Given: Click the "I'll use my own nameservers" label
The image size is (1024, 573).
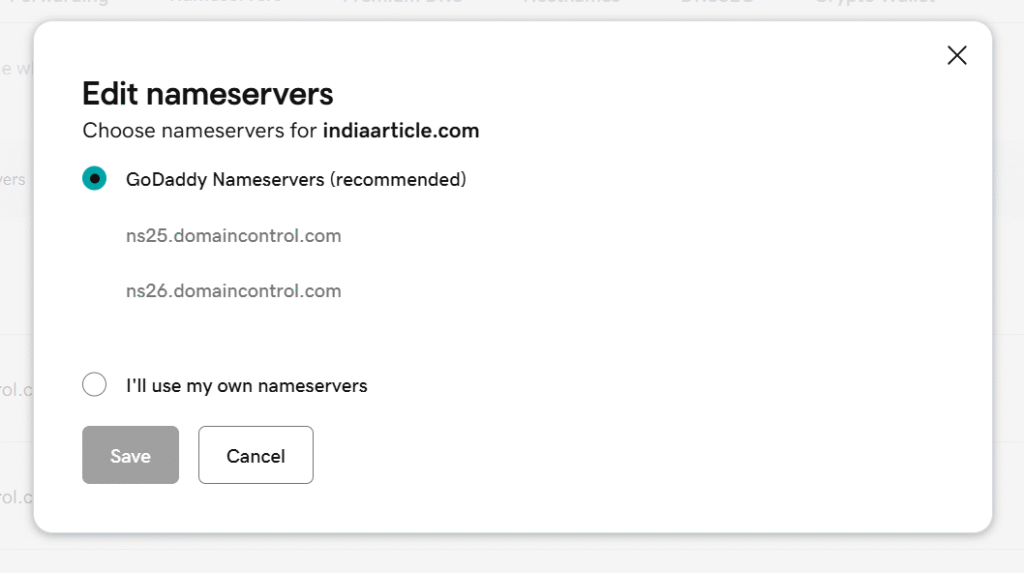Looking at the screenshot, I should (247, 385).
